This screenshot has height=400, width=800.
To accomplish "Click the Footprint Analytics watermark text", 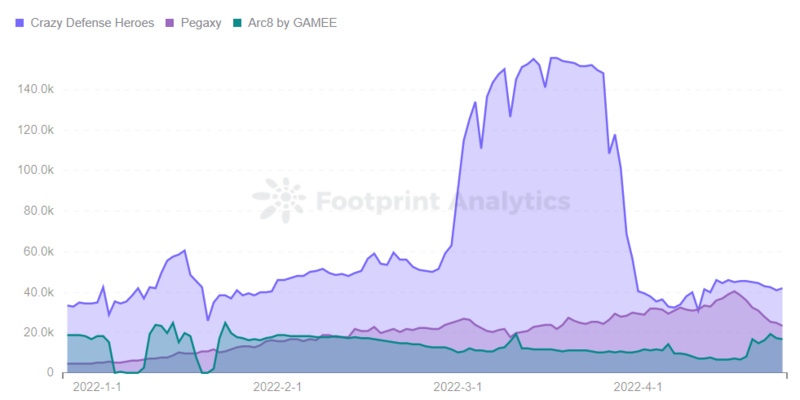I will (x=443, y=201).
